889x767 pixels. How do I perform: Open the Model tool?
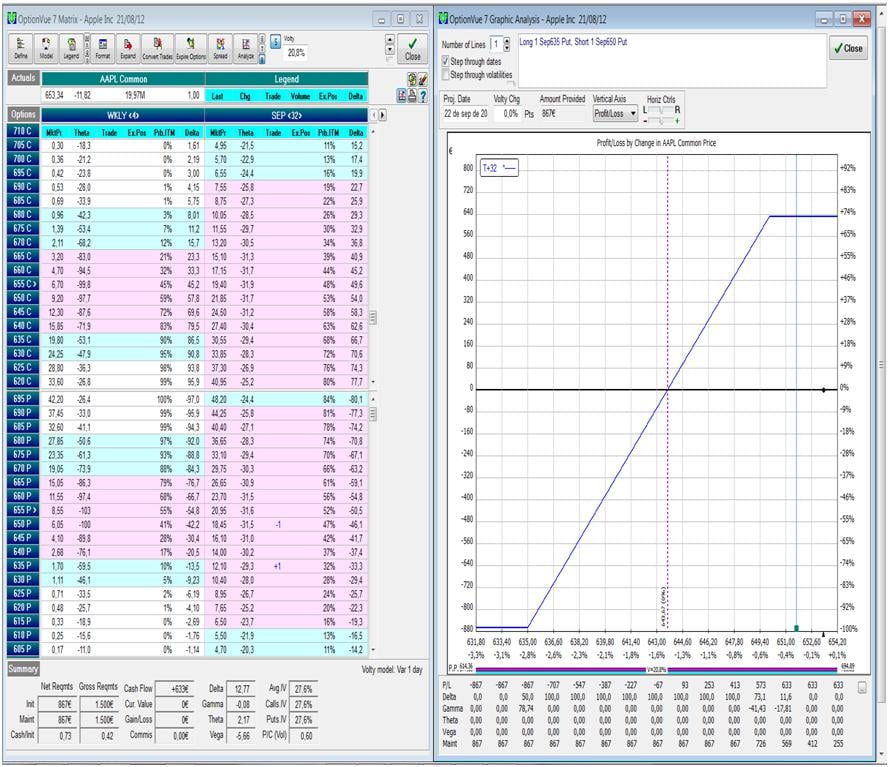tap(47, 48)
